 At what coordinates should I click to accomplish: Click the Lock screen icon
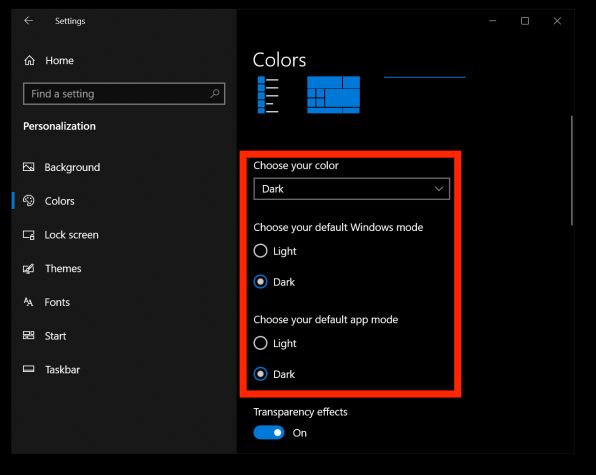(x=29, y=235)
